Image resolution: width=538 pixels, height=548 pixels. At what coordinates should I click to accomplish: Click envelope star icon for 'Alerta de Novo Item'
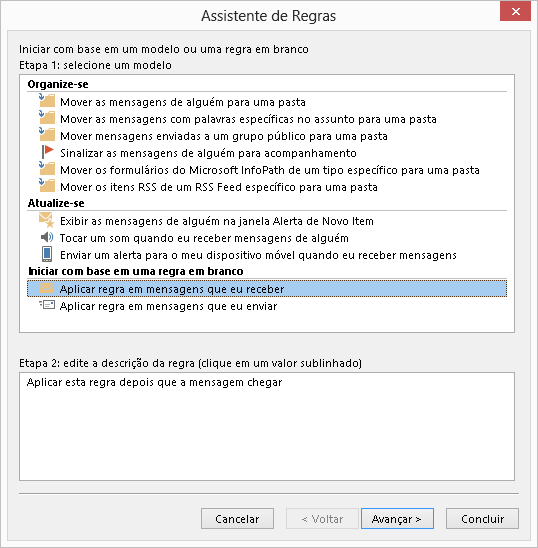pyautogui.click(x=47, y=220)
